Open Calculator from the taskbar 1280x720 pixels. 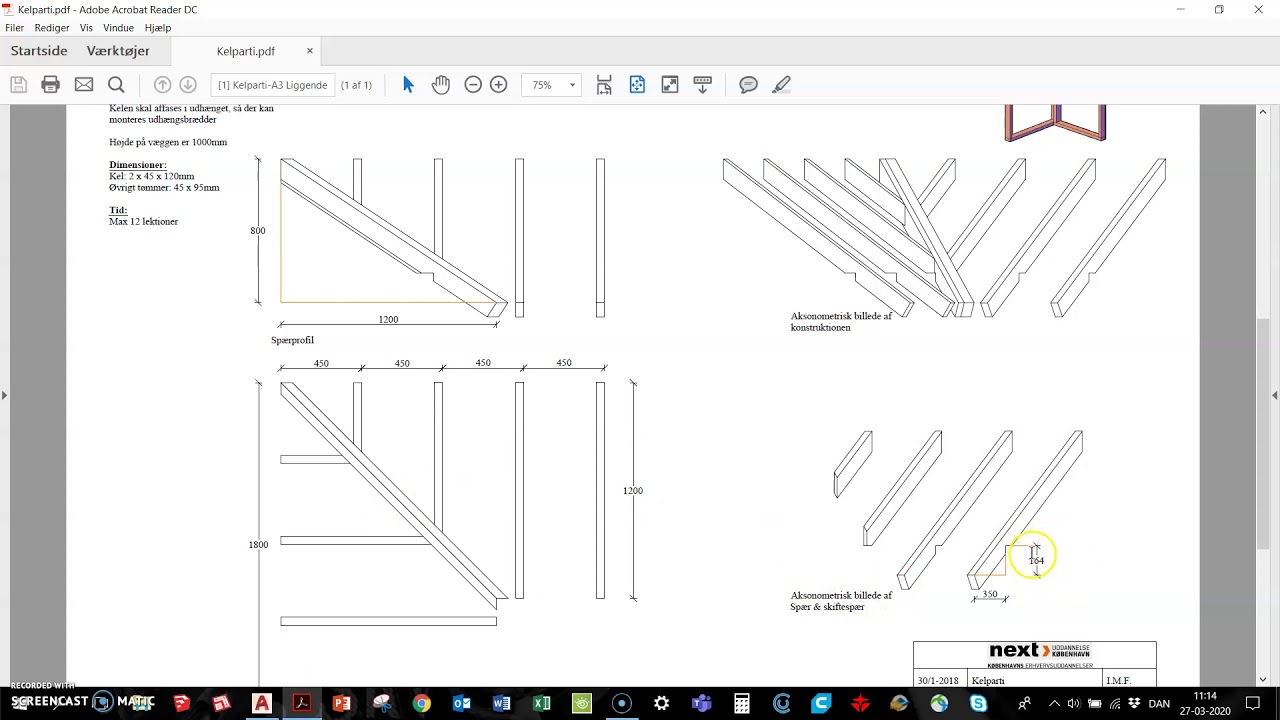(x=741, y=704)
